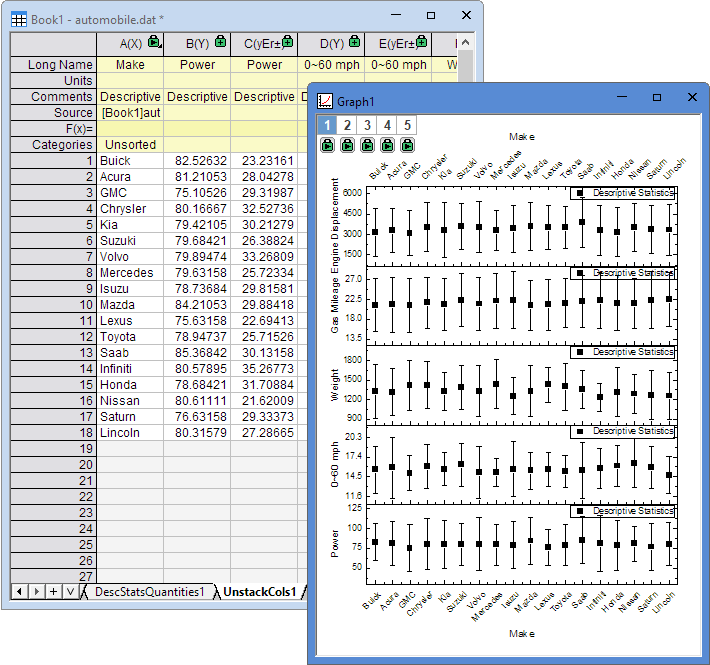The height and width of the screenshot is (665, 710).
Task: Click the second green lock in Graph1
Action: (x=347, y=145)
